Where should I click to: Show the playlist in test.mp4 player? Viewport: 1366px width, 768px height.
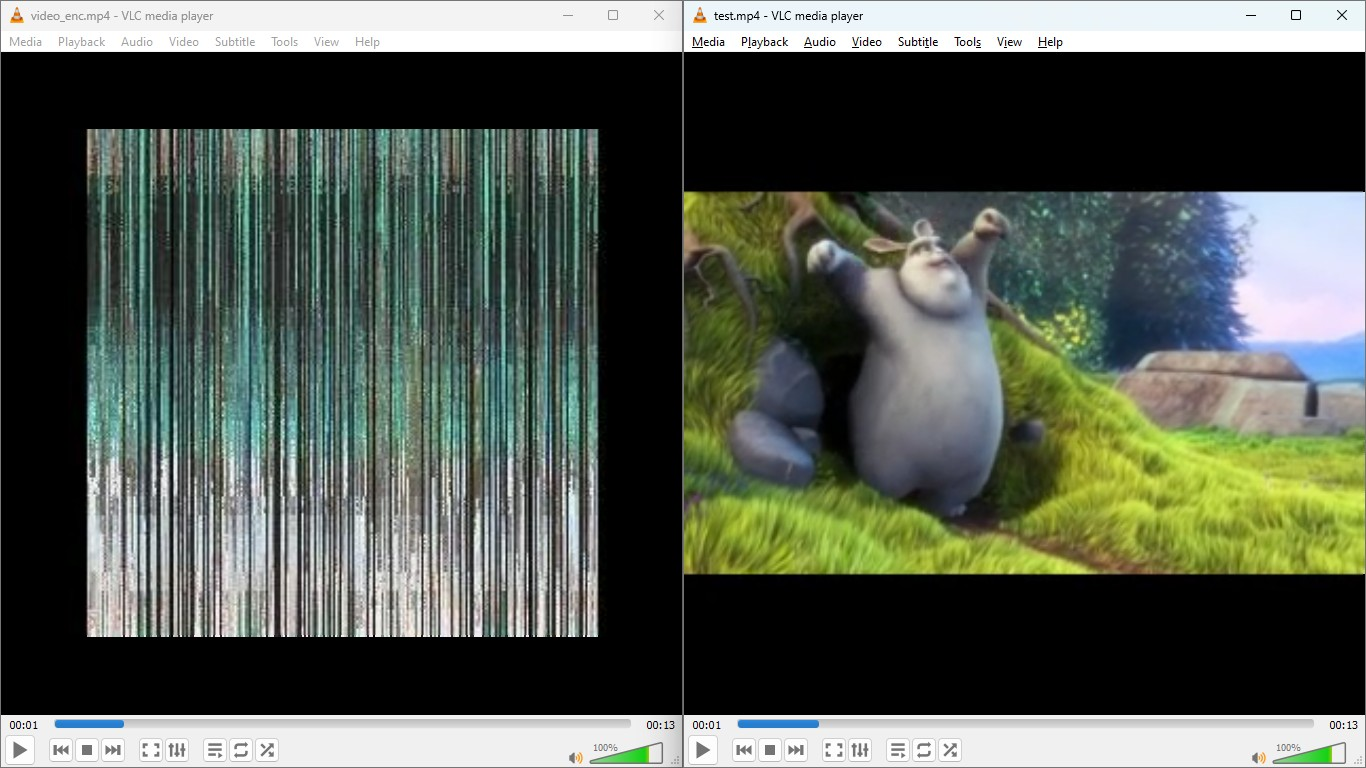point(898,750)
